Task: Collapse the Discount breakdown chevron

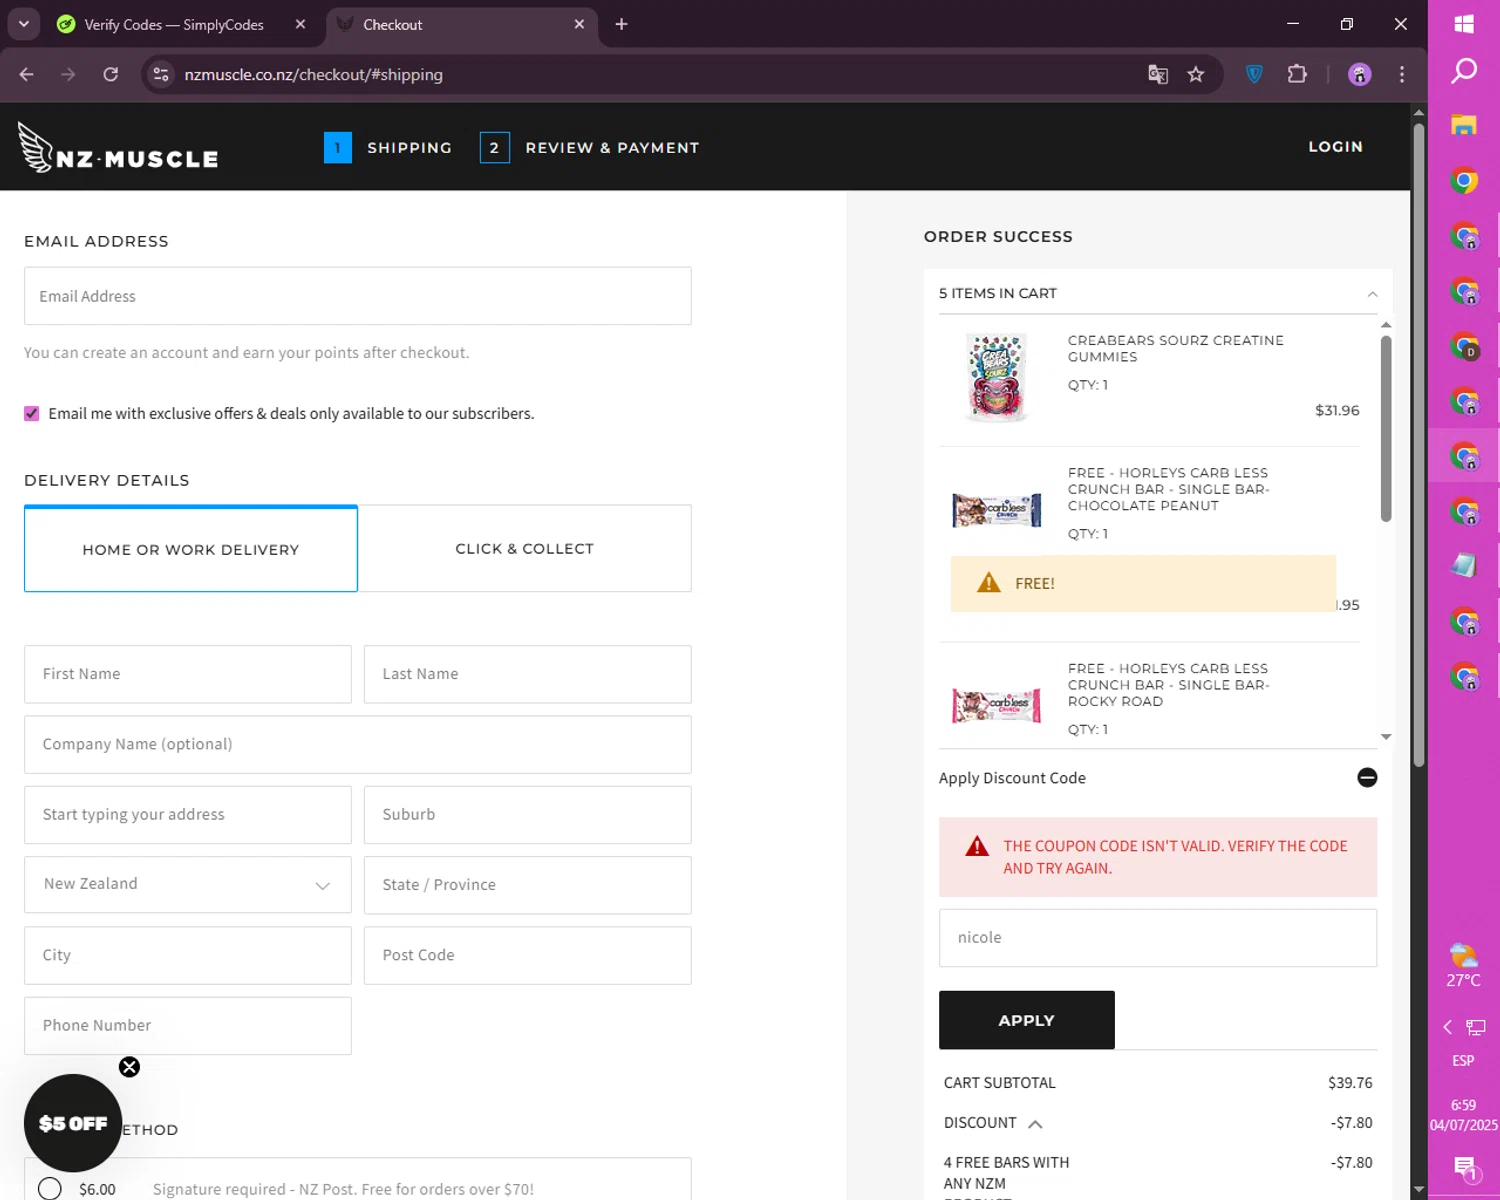Action: (x=1036, y=1124)
